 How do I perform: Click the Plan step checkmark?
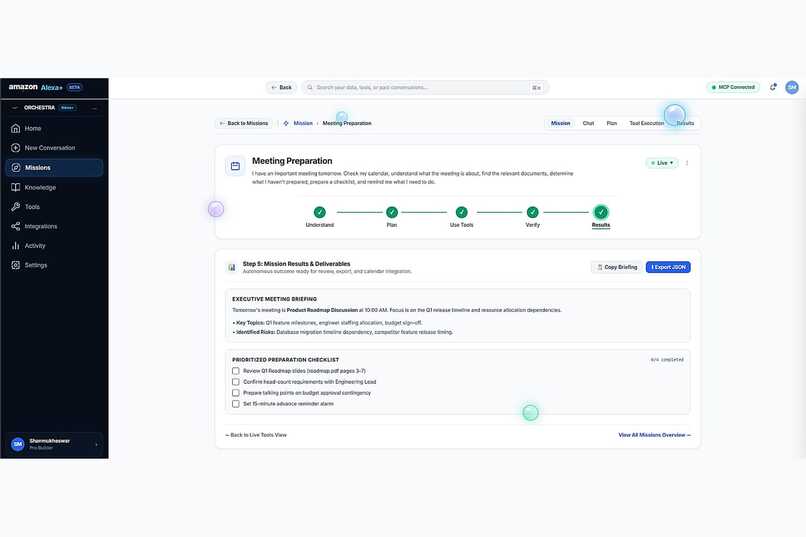click(392, 212)
